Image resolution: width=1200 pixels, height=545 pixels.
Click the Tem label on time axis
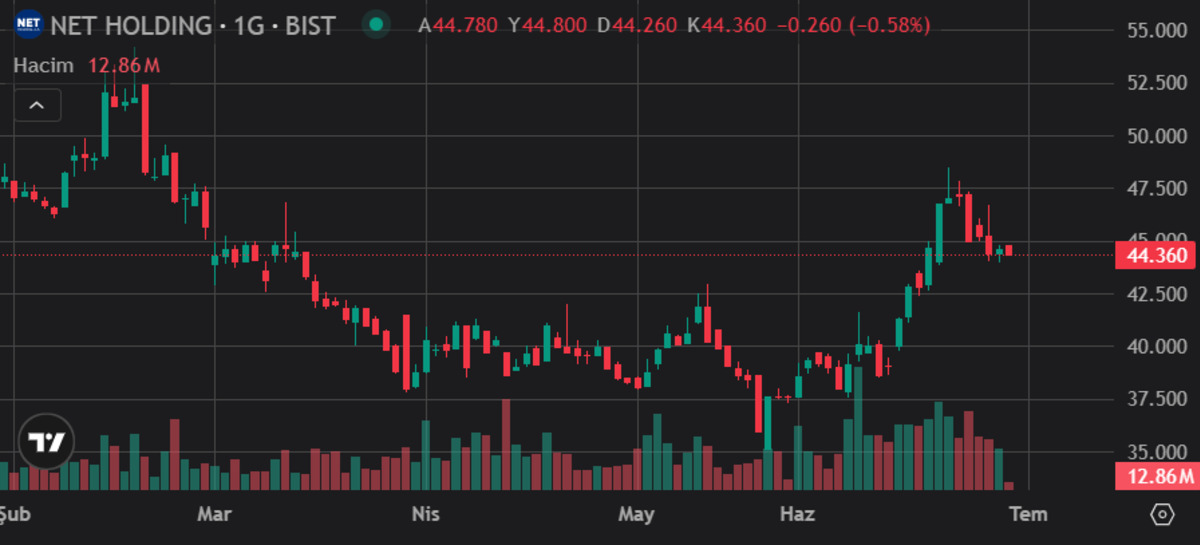1028,514
